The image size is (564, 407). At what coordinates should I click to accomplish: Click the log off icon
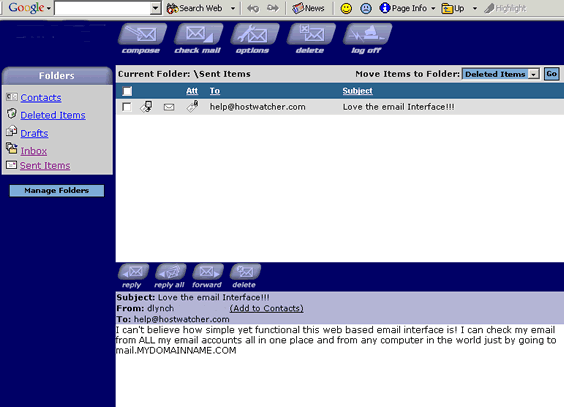coord(367,34)
